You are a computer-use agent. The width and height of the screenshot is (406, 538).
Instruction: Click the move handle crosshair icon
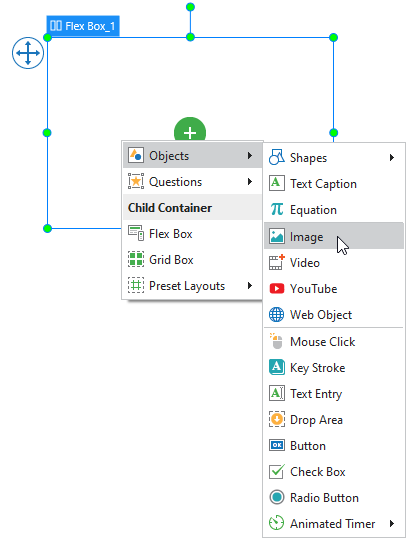click(28, 53)
